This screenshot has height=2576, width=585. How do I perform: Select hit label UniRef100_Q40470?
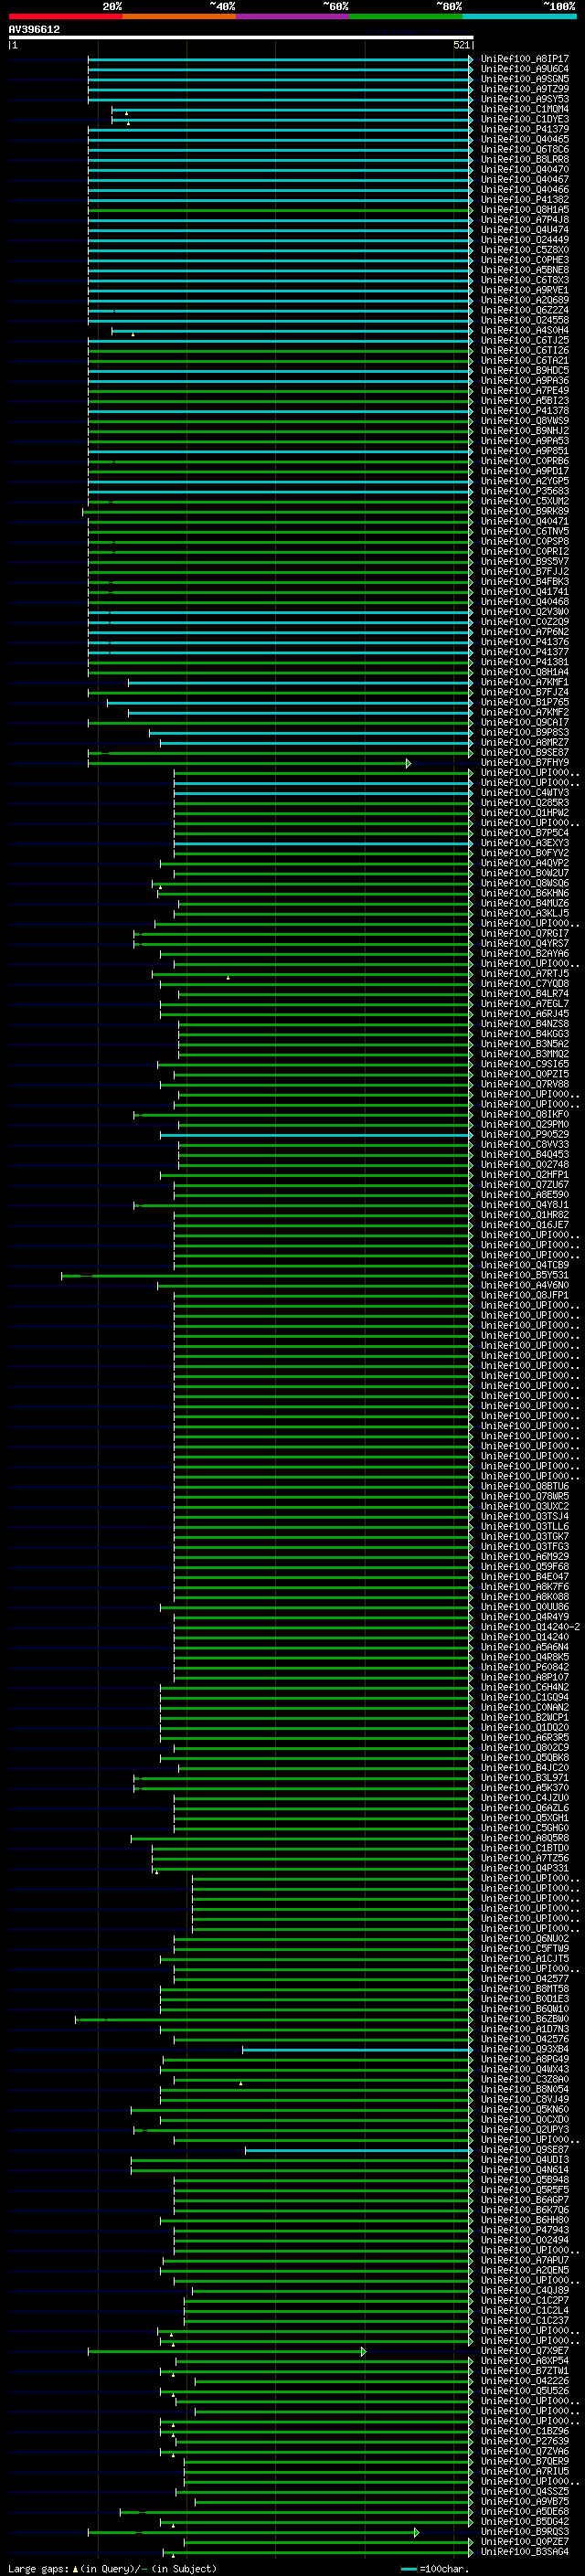(525, 169)
